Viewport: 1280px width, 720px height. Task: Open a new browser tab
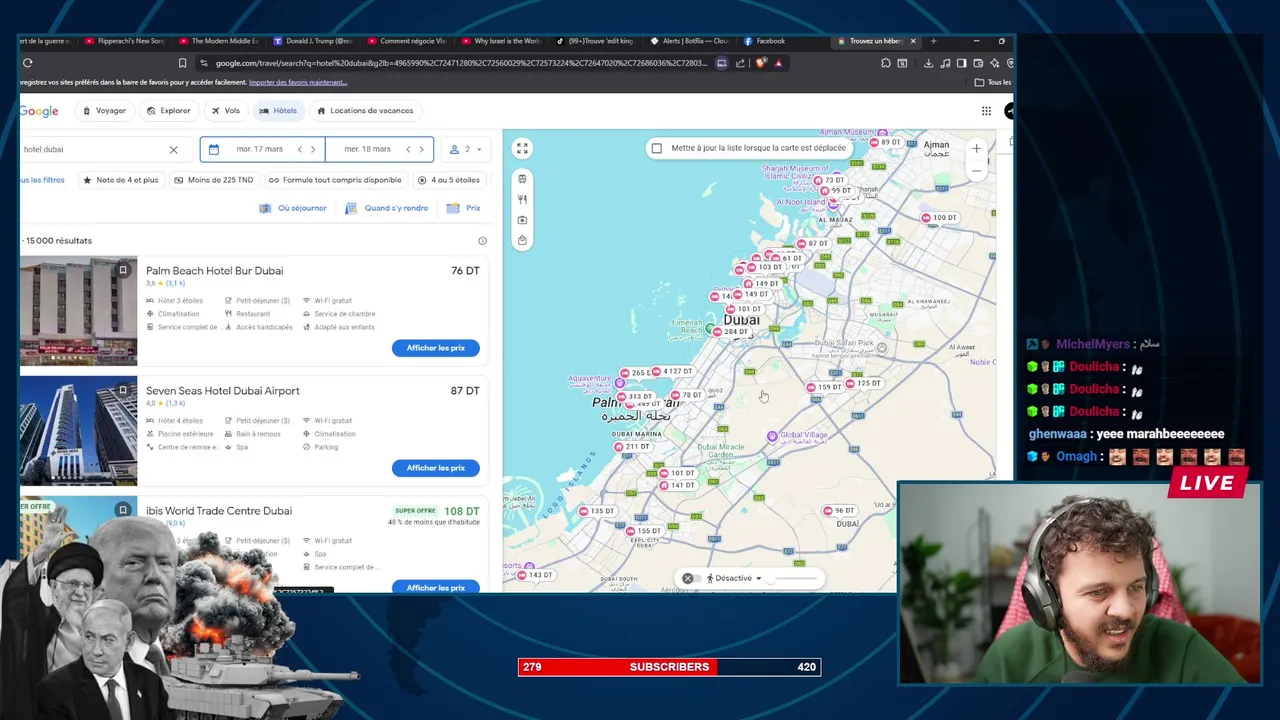point(933,41)
